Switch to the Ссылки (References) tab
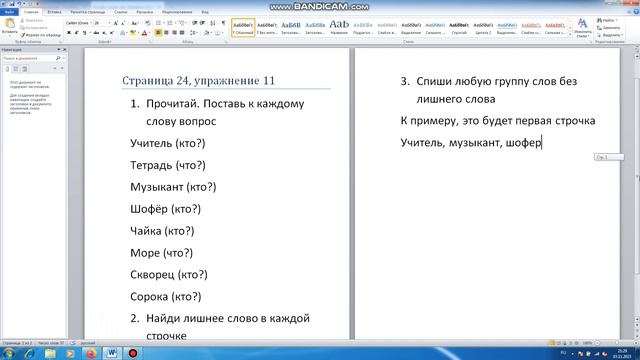 pos(121,12)
